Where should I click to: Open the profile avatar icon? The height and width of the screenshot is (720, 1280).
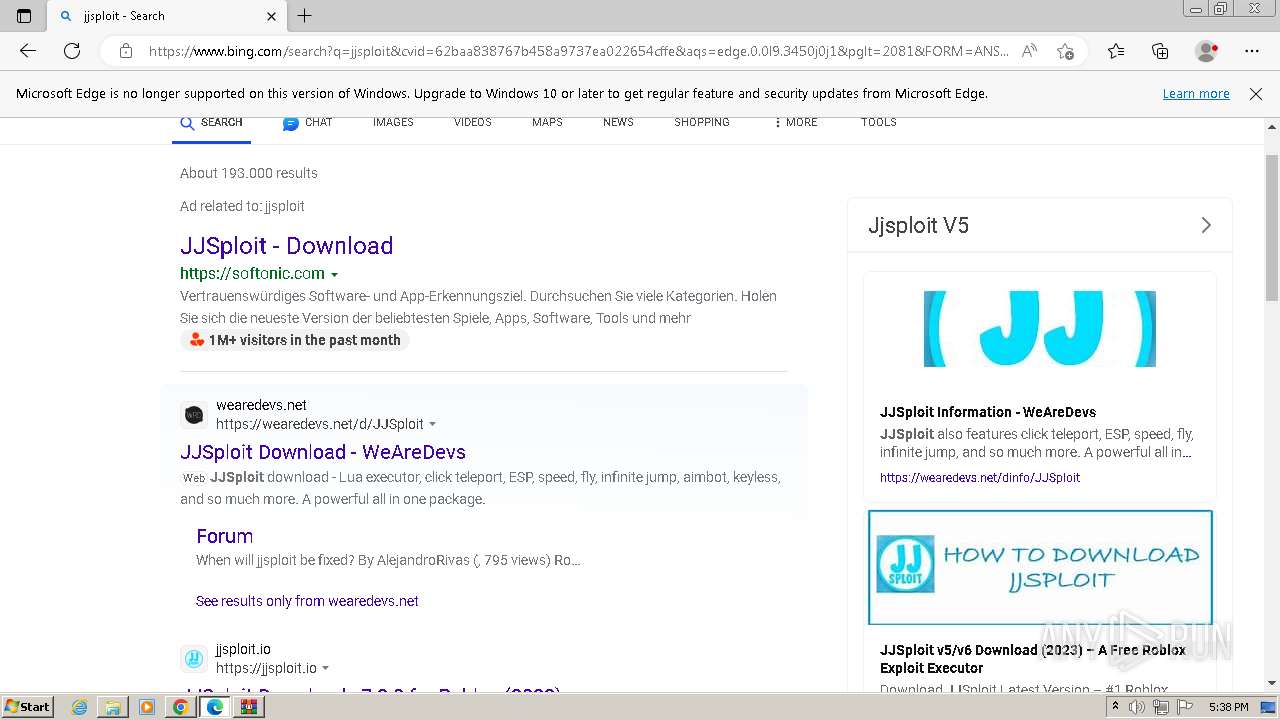pyautogui.click(x=1207, y=51)
